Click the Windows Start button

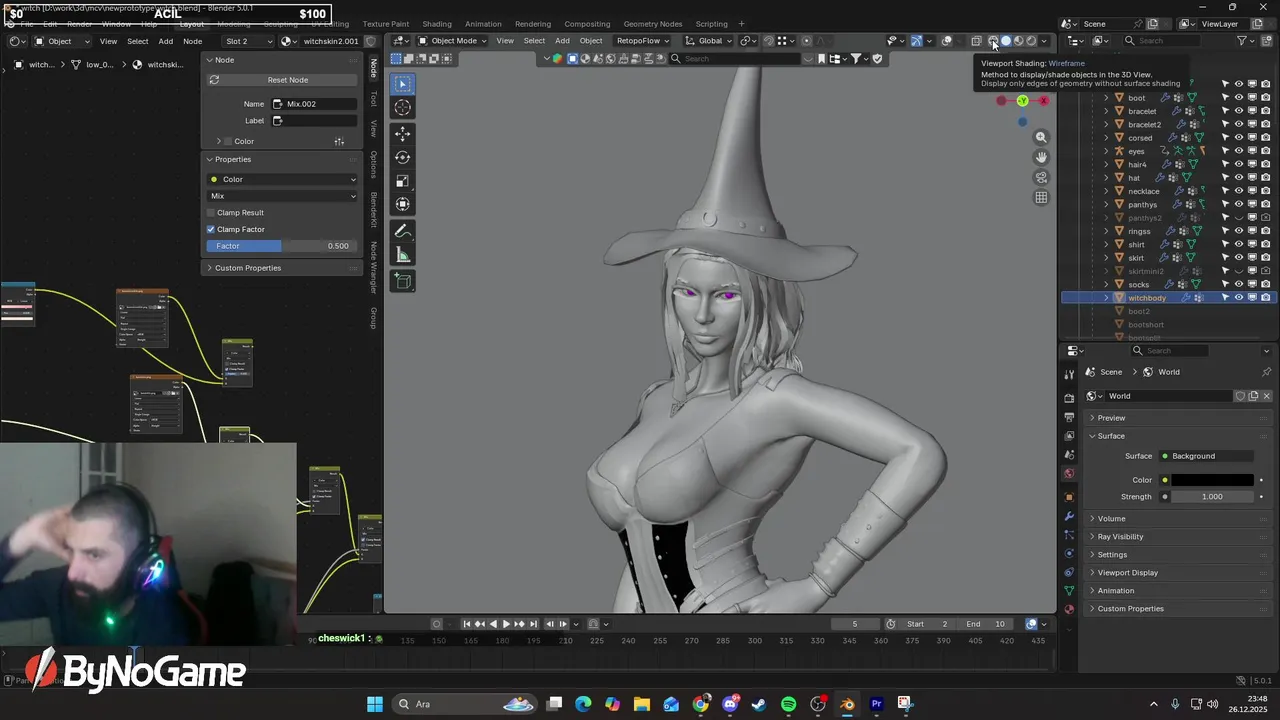375,704
